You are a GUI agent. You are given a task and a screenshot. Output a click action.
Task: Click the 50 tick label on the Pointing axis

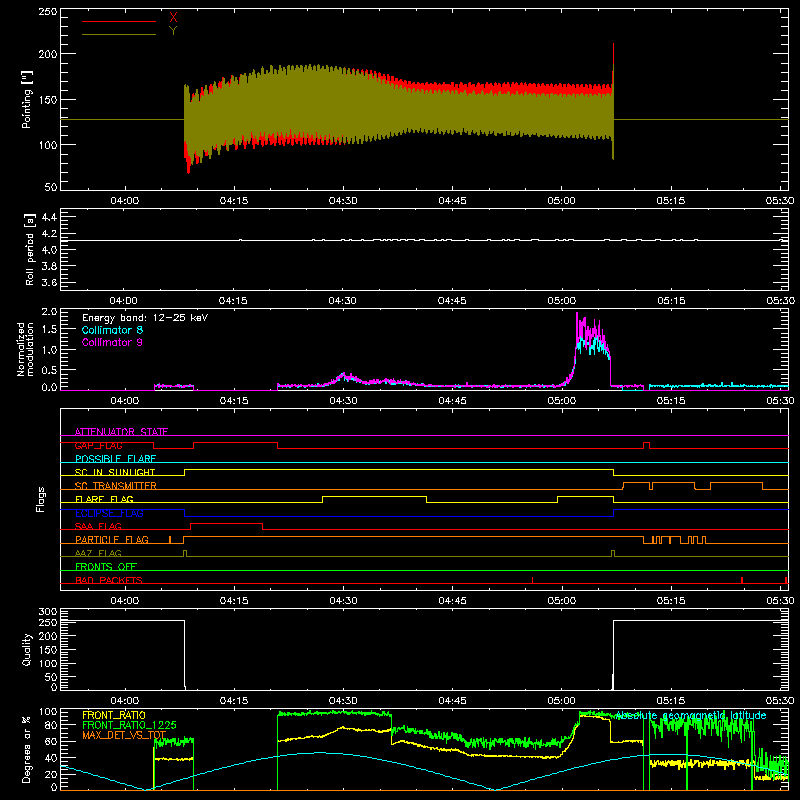coord(51,187)
